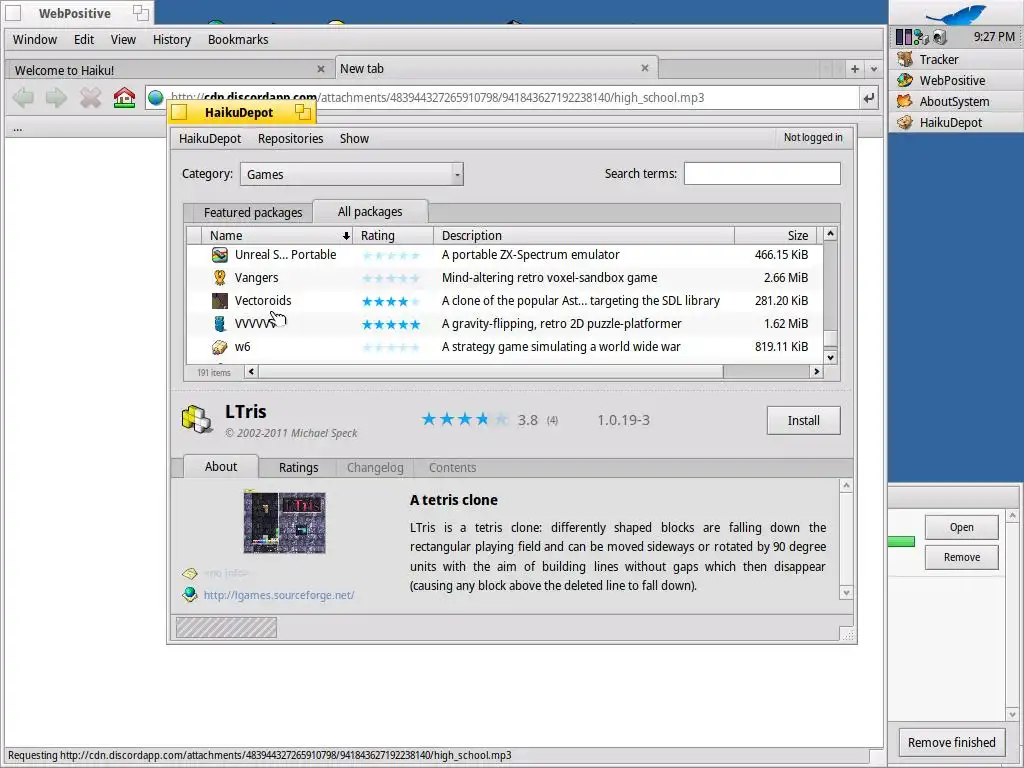Open the HaikuDepot menu
Screen dimensions: 1024x768
click(210, 138)
